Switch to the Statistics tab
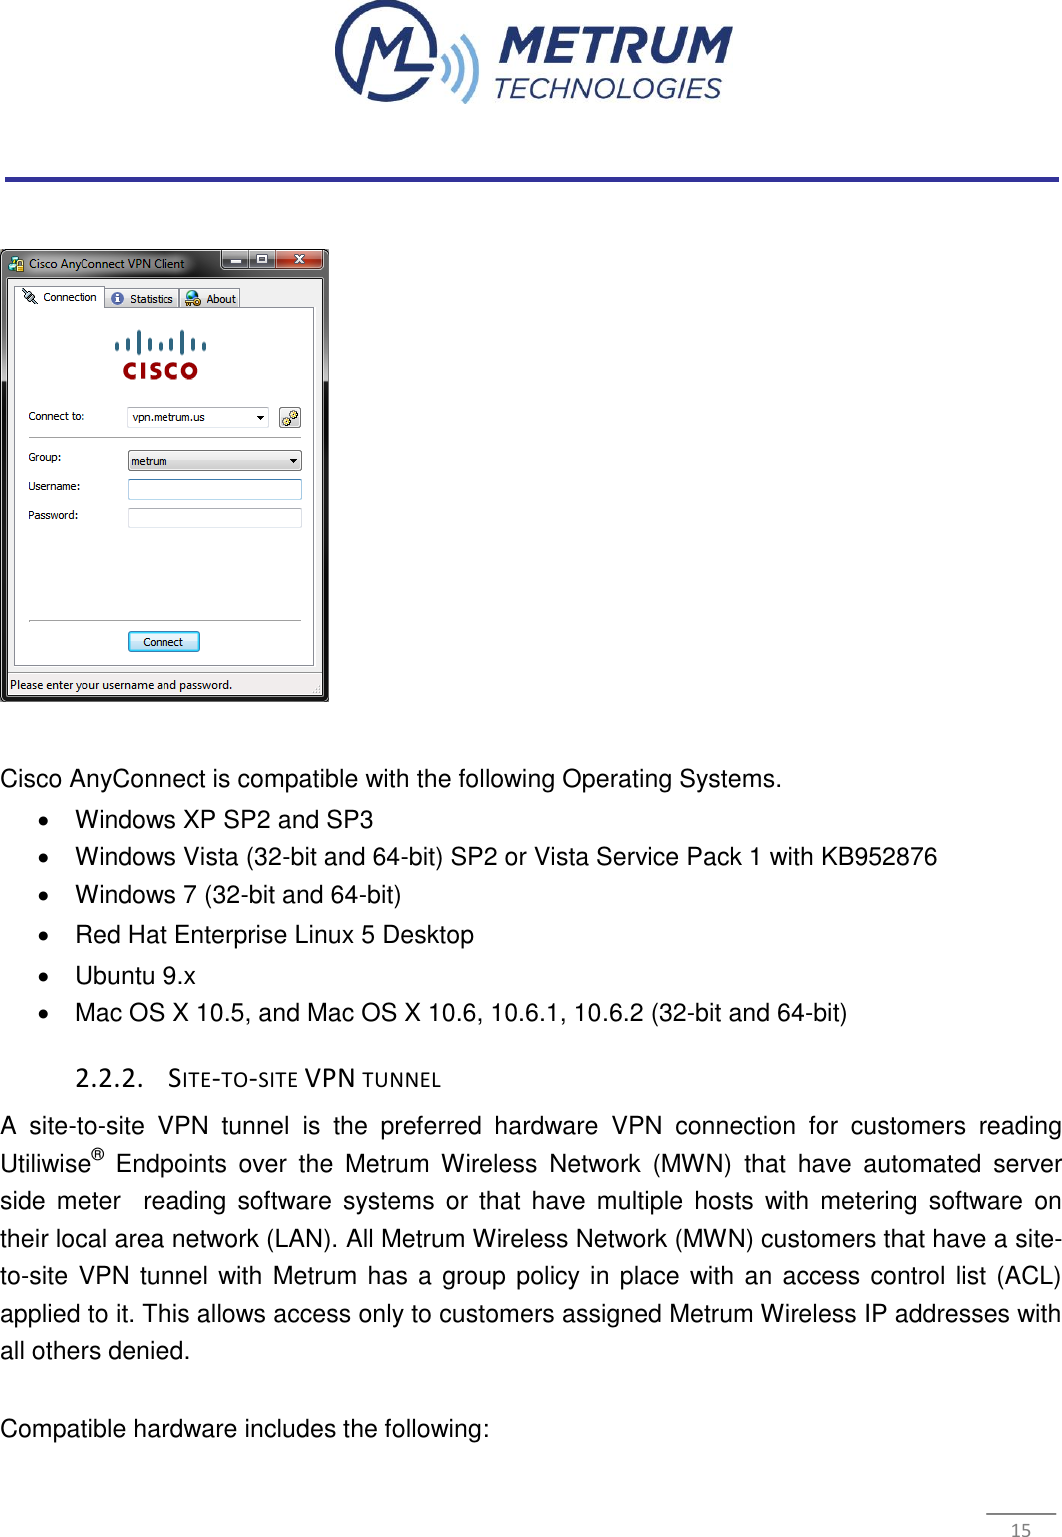The image size is (1062, 1537). point(142,299)
